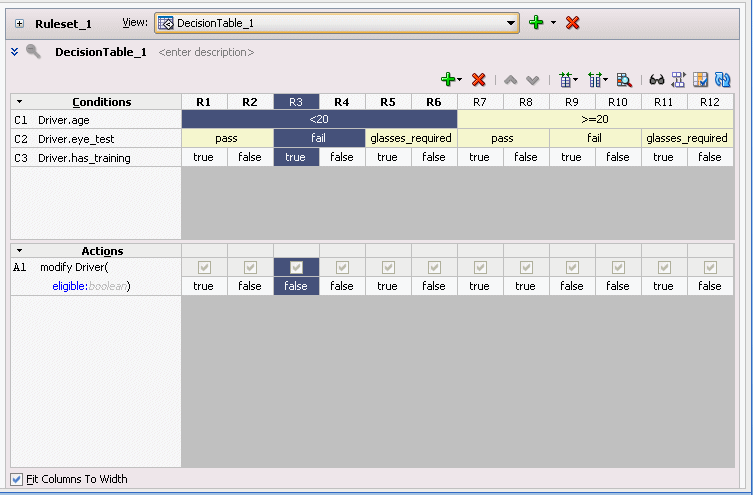Select the A1 modify Driver action row

96,277
